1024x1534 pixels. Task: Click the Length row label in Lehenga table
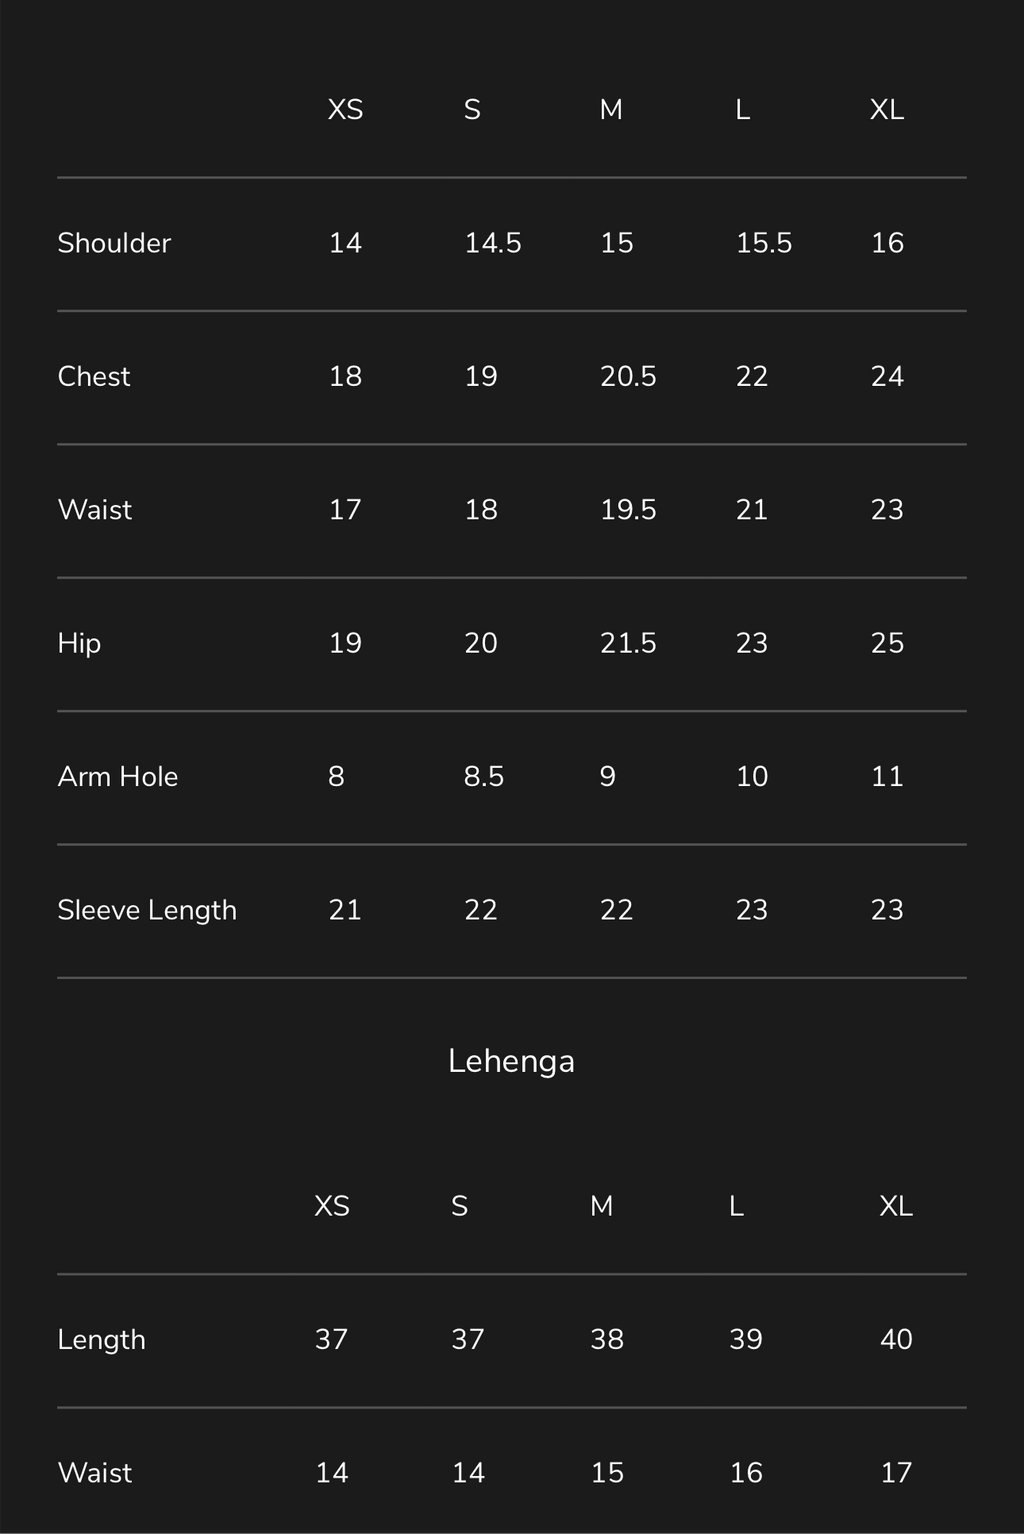click(x=101, y=1339)
